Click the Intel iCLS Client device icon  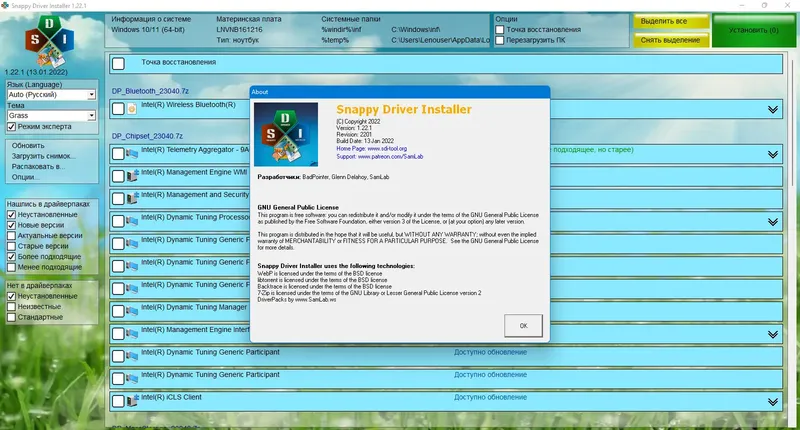click(x=132, y=401)
